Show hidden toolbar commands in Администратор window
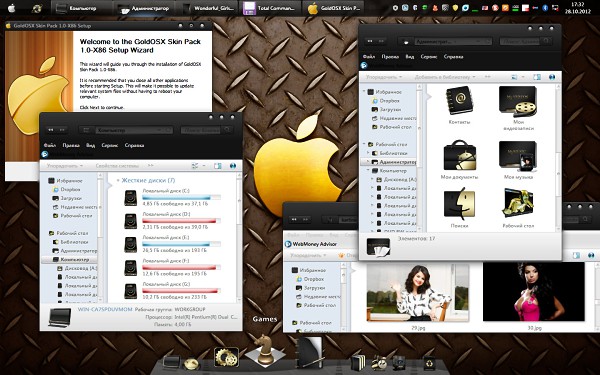 488,77
